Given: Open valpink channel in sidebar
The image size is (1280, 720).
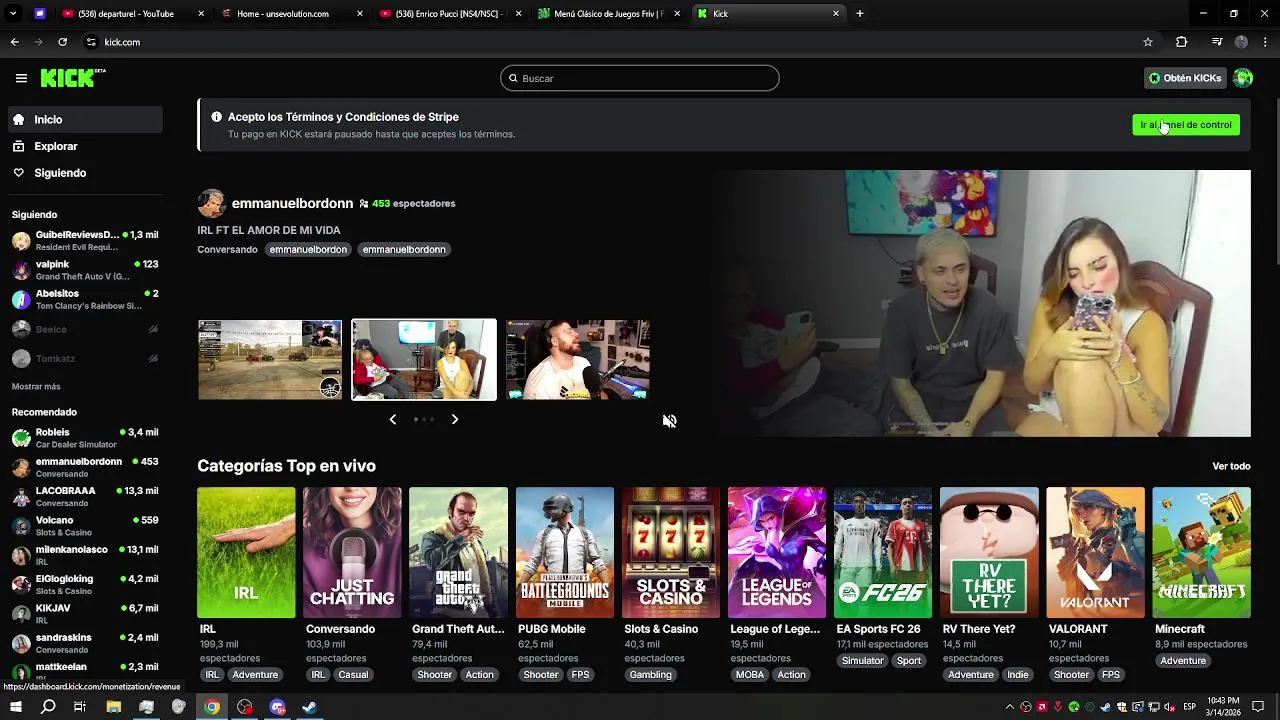Looking at the screenshot, I should [x=85, y=270].
